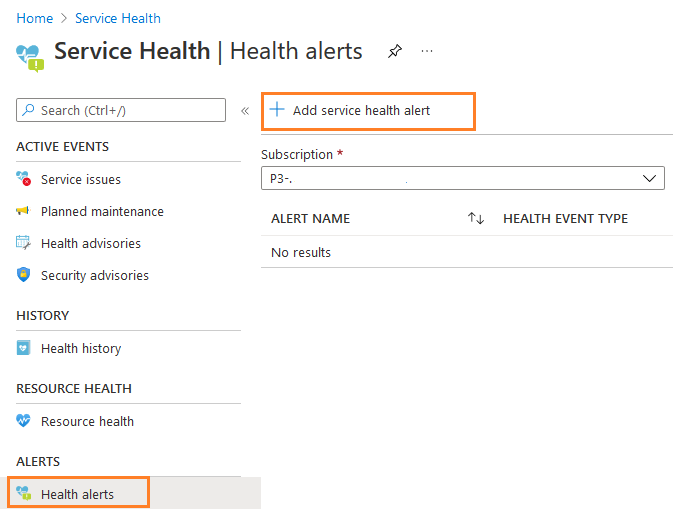The width and height of the screenshot is (673, 516).
Task: Click the Health Event Type column header
Action: 565,218
